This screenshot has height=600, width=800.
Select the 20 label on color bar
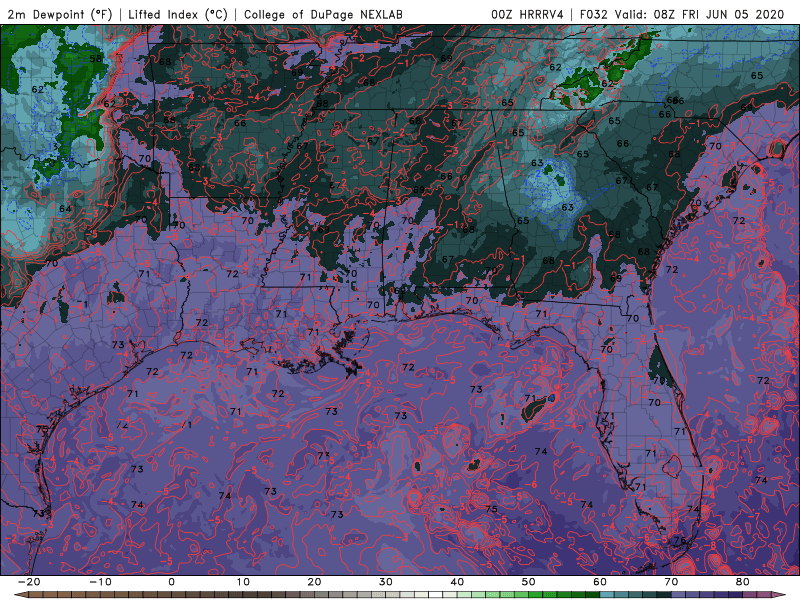pyautogui.click(x=314, y=582)
